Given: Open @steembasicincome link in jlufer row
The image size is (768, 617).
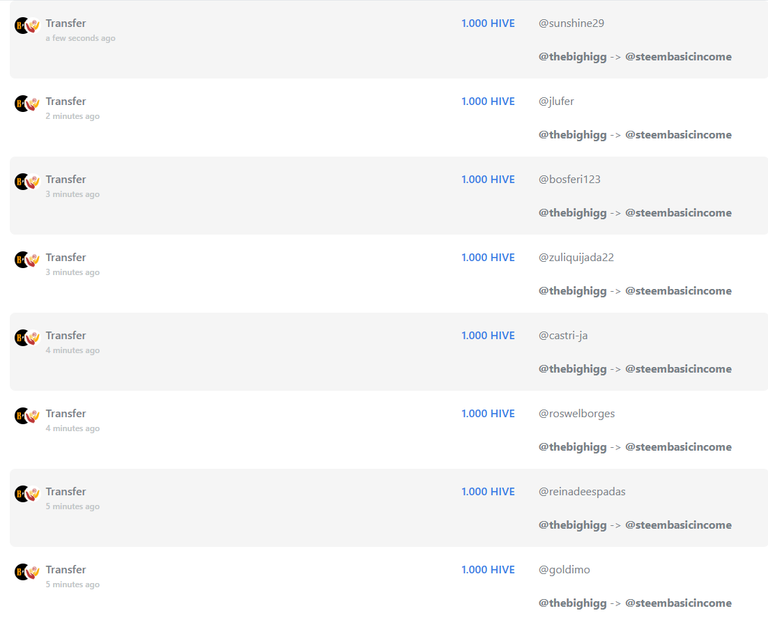Looking at the screenshot, I should [678, 135].
